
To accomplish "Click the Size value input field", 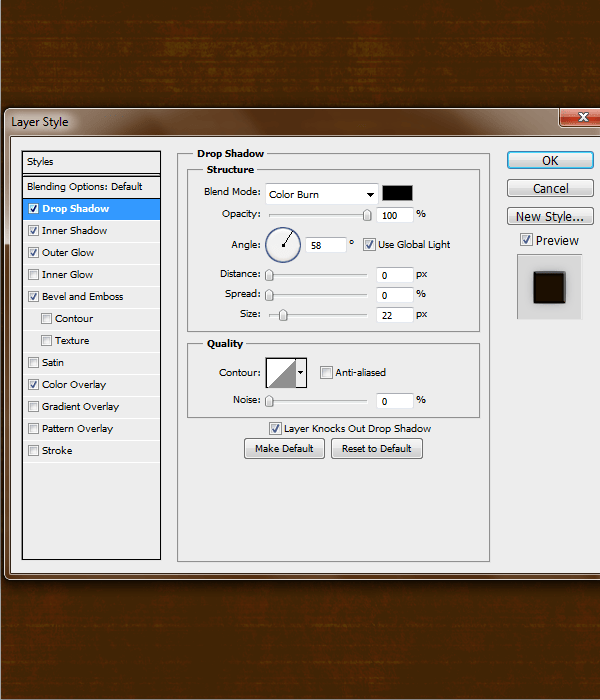I will pos(395,315).
